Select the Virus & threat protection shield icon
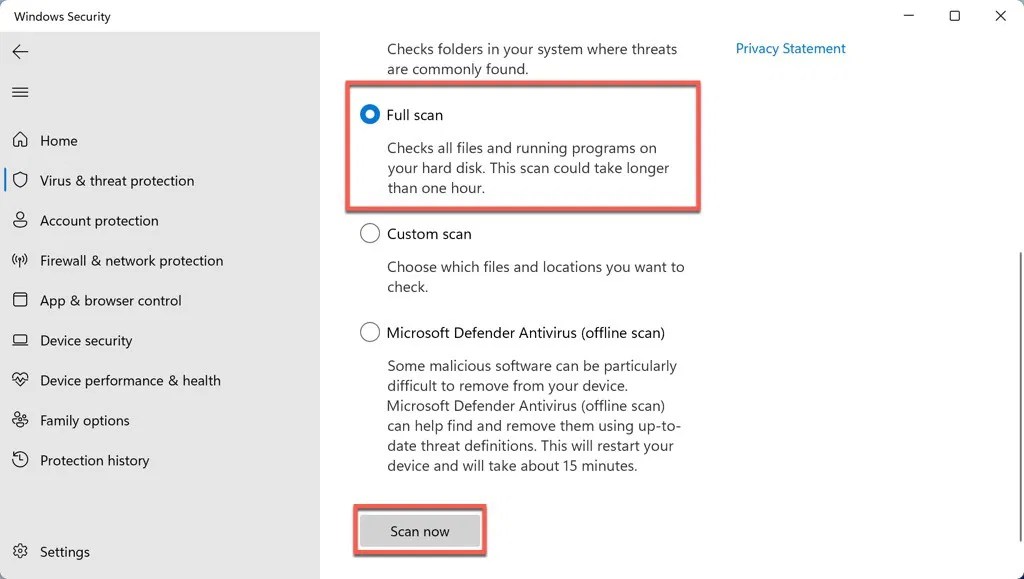 (x=21, y=180)
